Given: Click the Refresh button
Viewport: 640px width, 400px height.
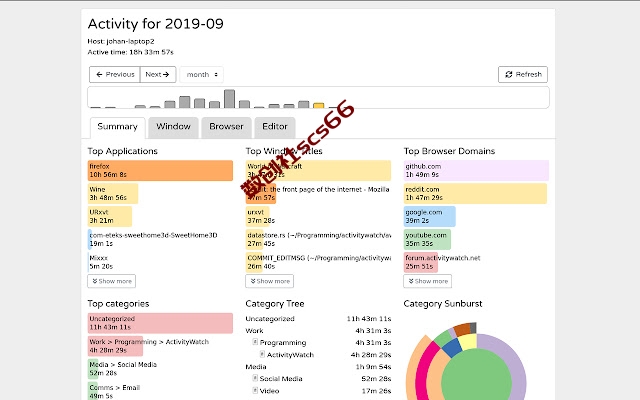Looking at the screenshot, I should 523,74.
